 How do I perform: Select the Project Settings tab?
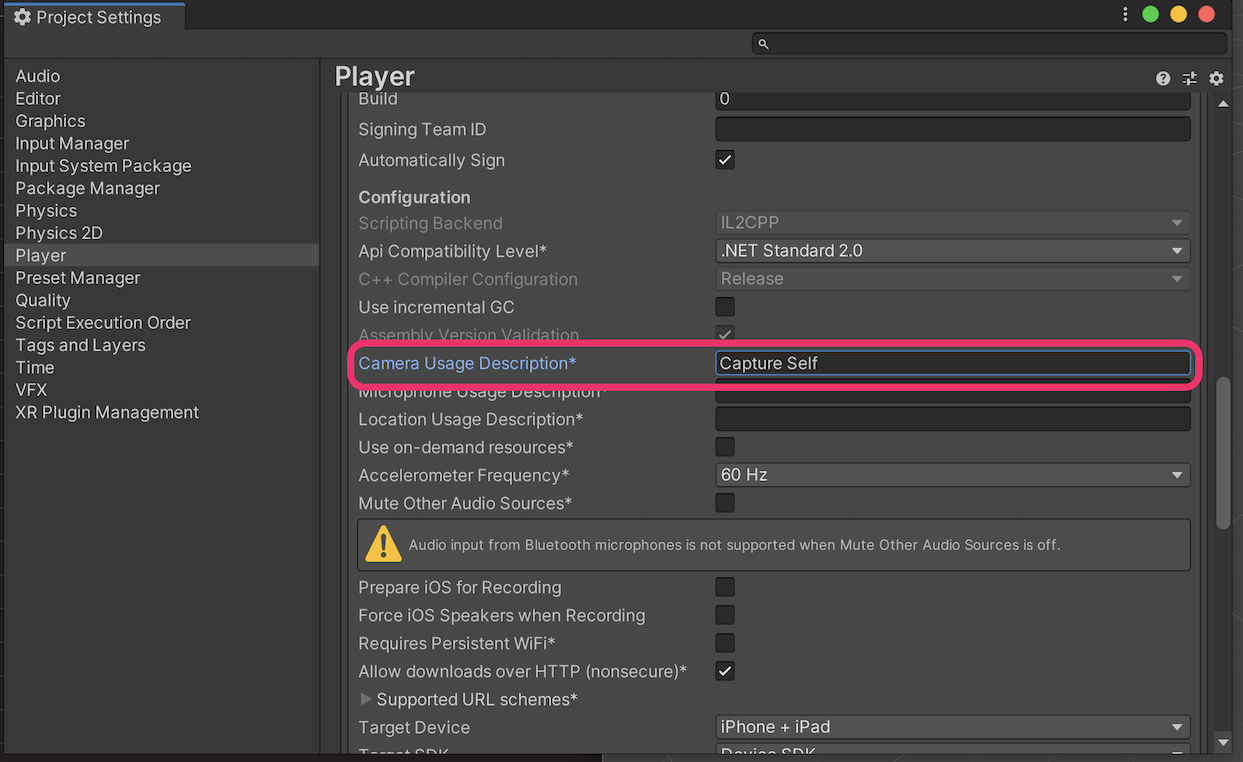point(96,16)
